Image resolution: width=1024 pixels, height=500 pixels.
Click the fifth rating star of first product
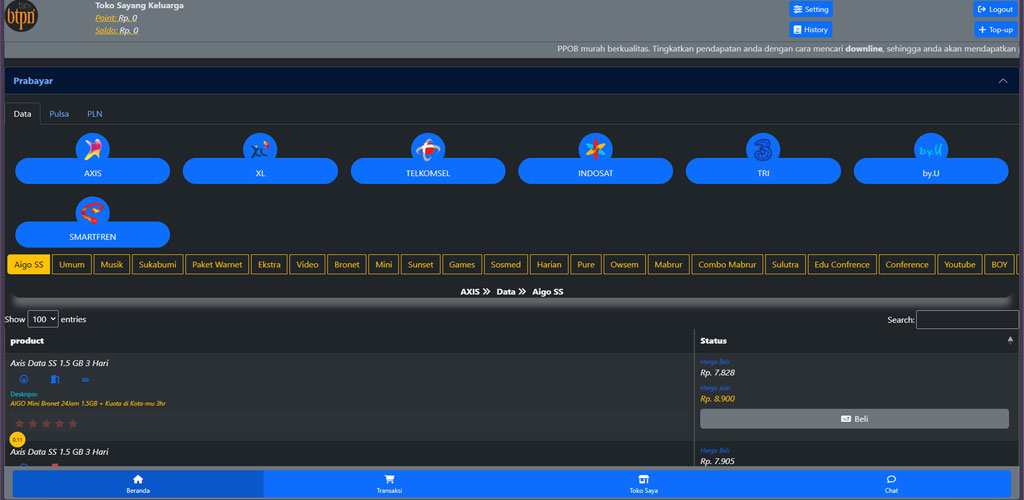(x=72, y=424)
